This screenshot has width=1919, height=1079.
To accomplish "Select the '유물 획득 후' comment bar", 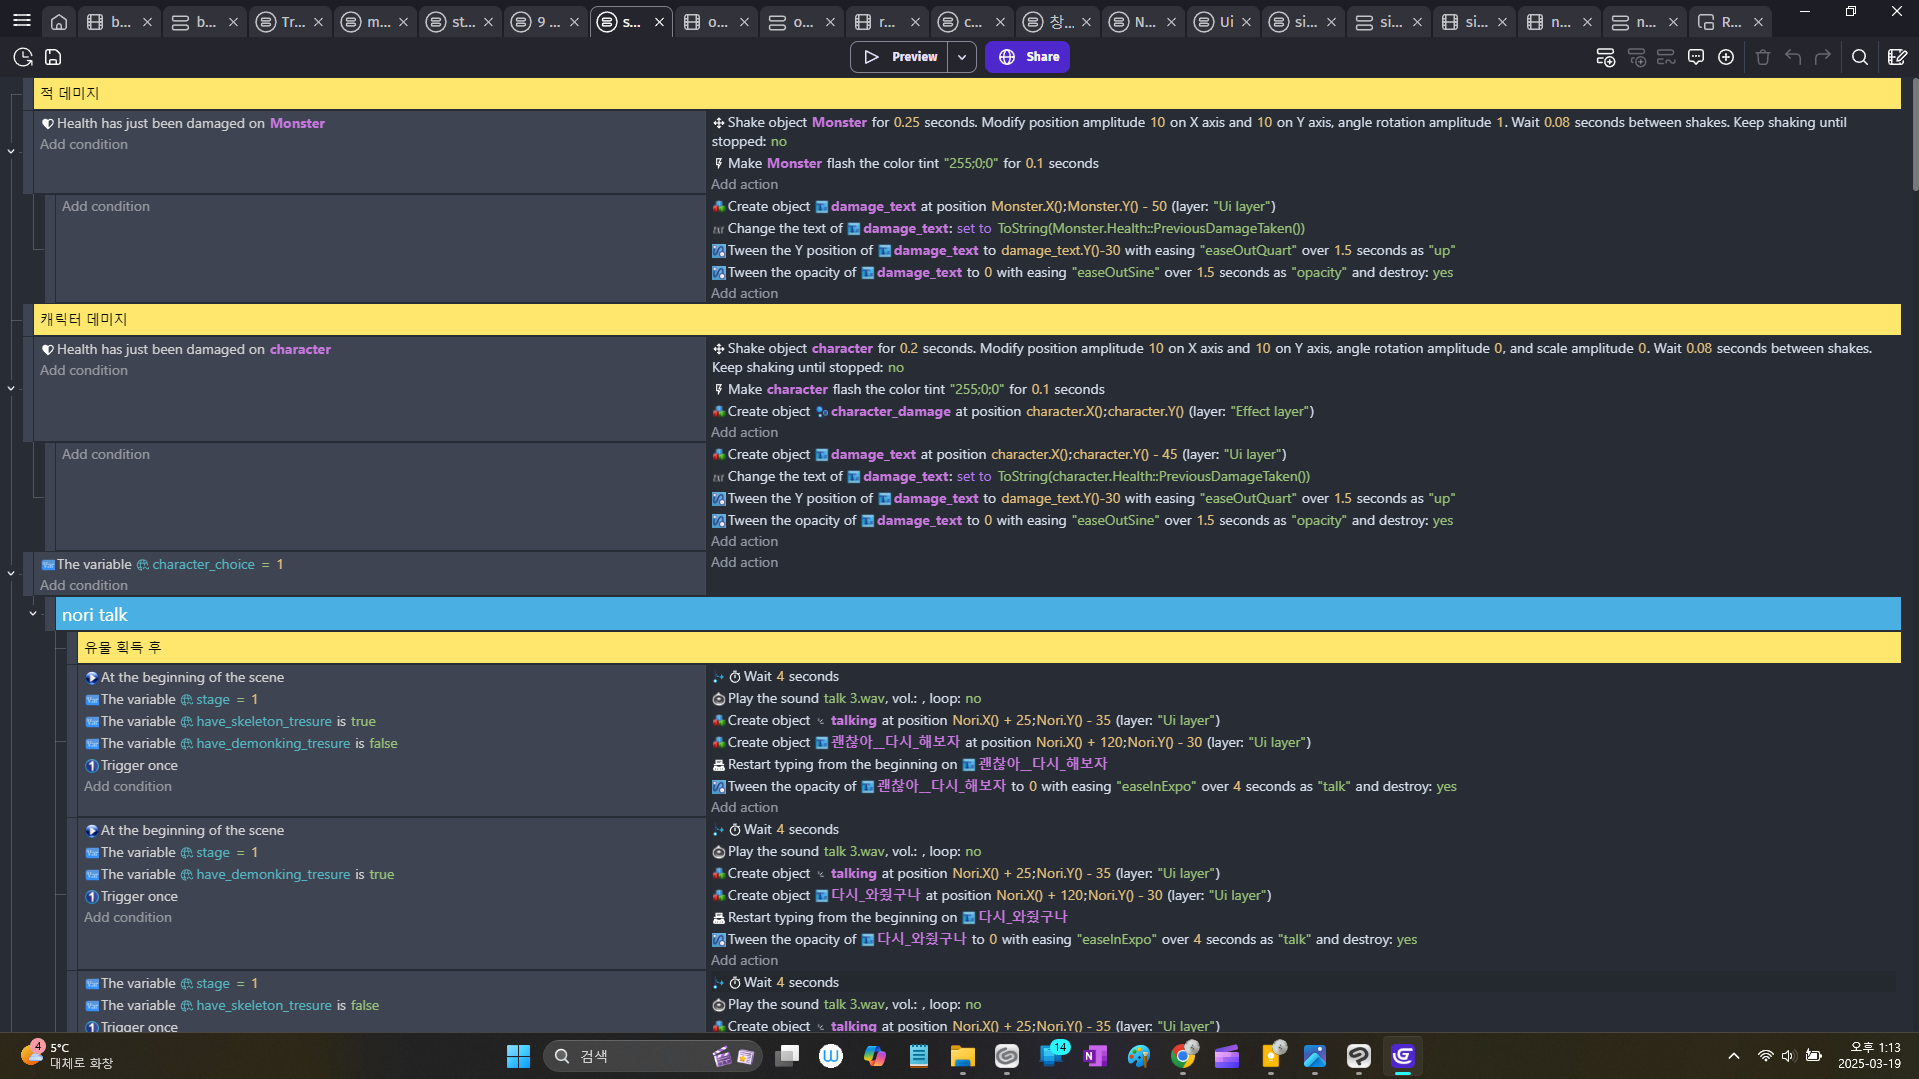I will (989, 647).
